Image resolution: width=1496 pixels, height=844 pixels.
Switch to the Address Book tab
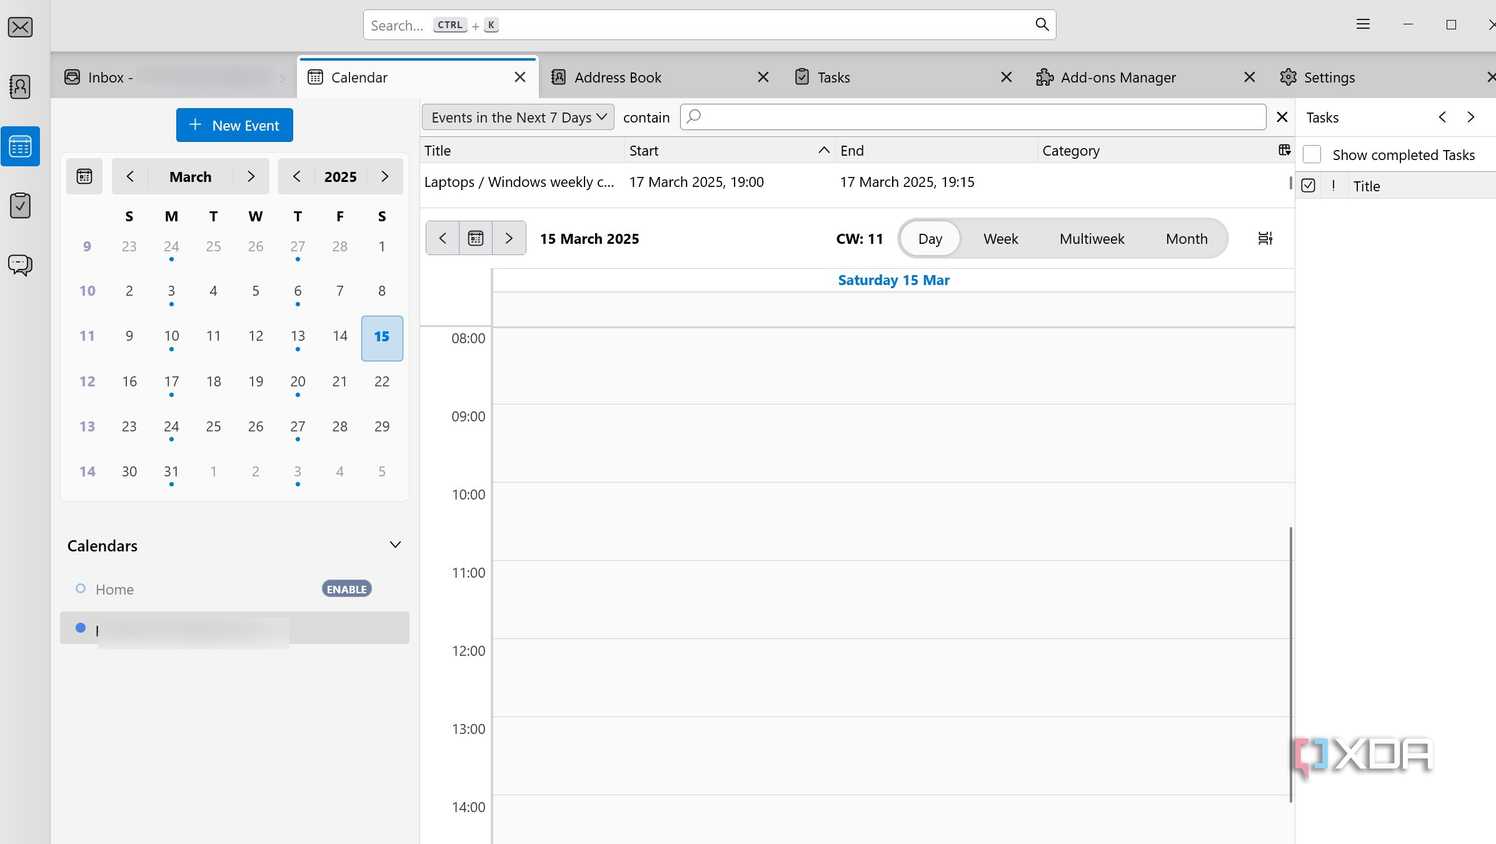point(660,77)
